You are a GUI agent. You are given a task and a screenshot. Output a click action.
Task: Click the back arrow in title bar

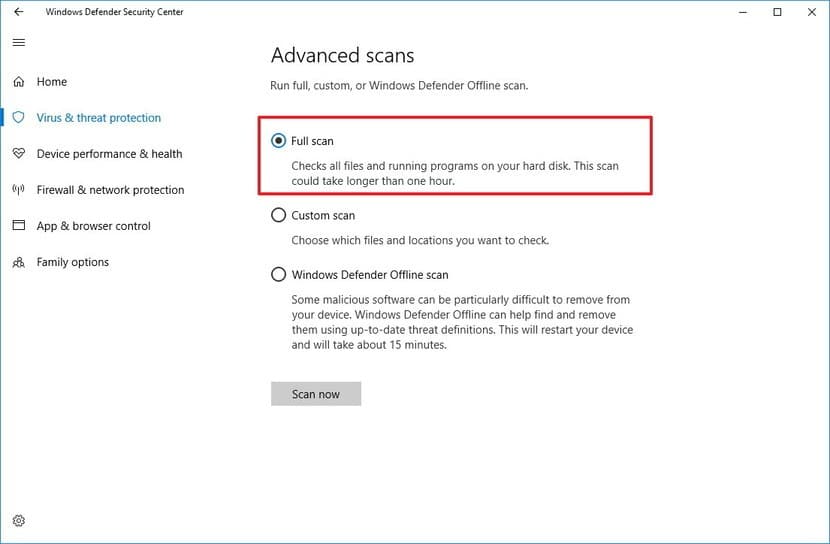[x=19, y=12]
